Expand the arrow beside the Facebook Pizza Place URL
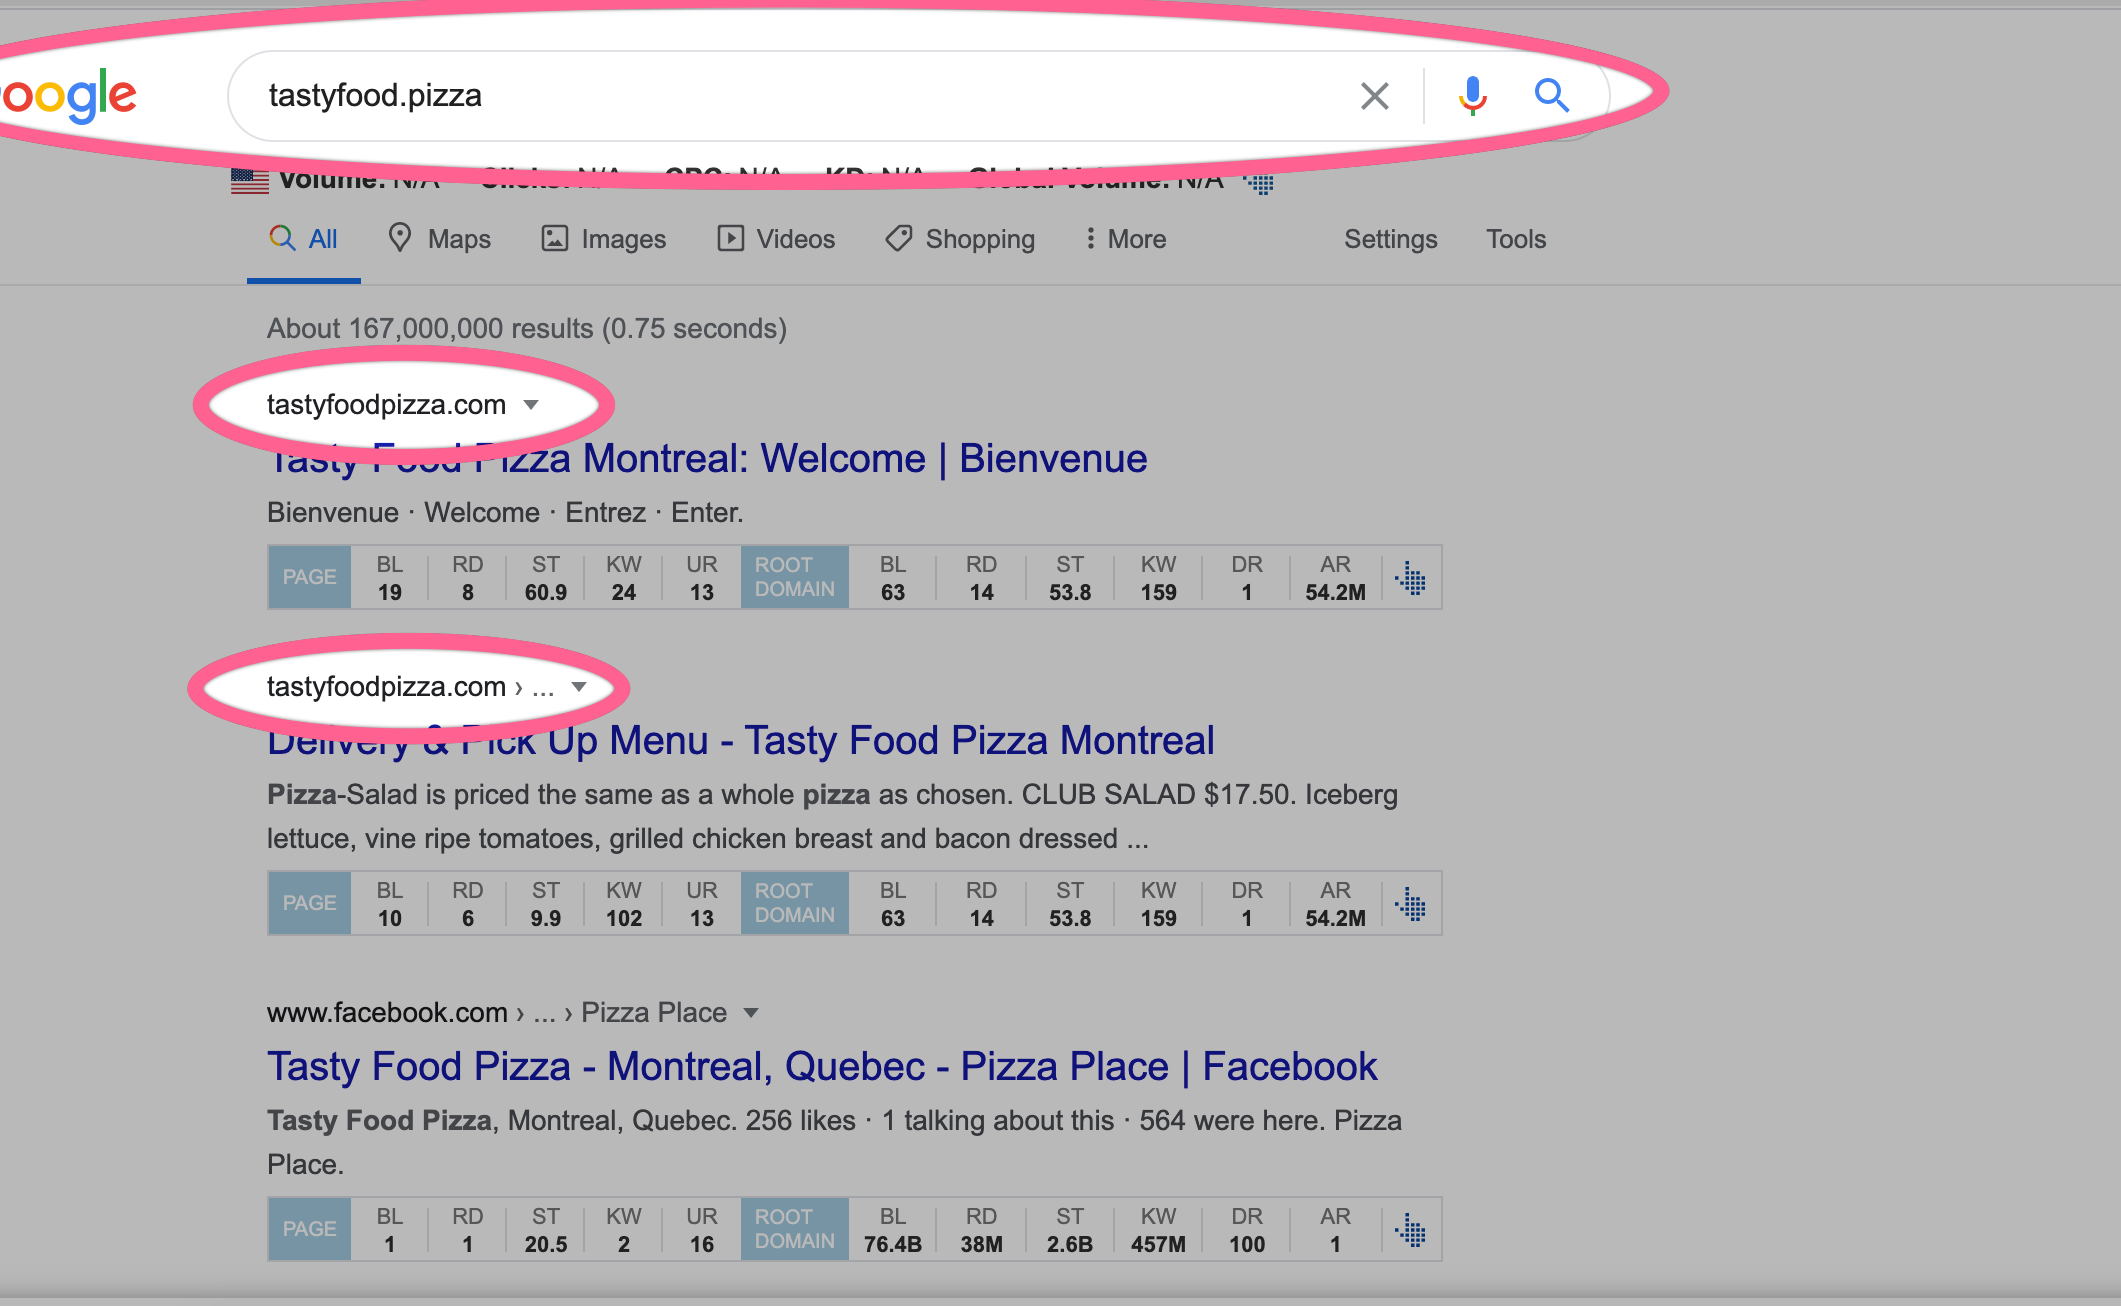 point(751,1013)
